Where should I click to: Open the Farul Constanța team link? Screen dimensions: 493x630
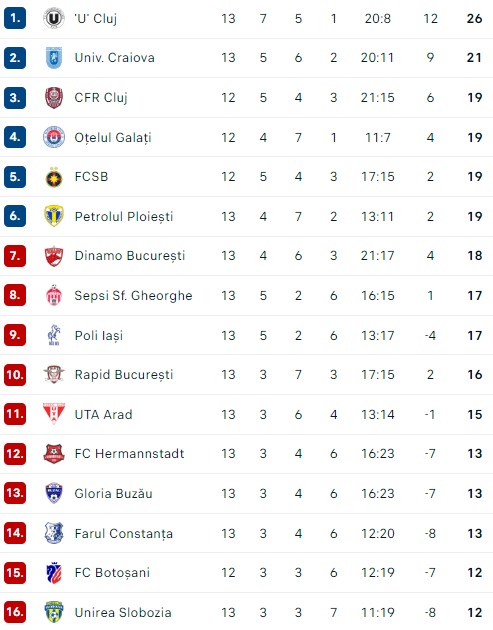click(x=124, y=534)
